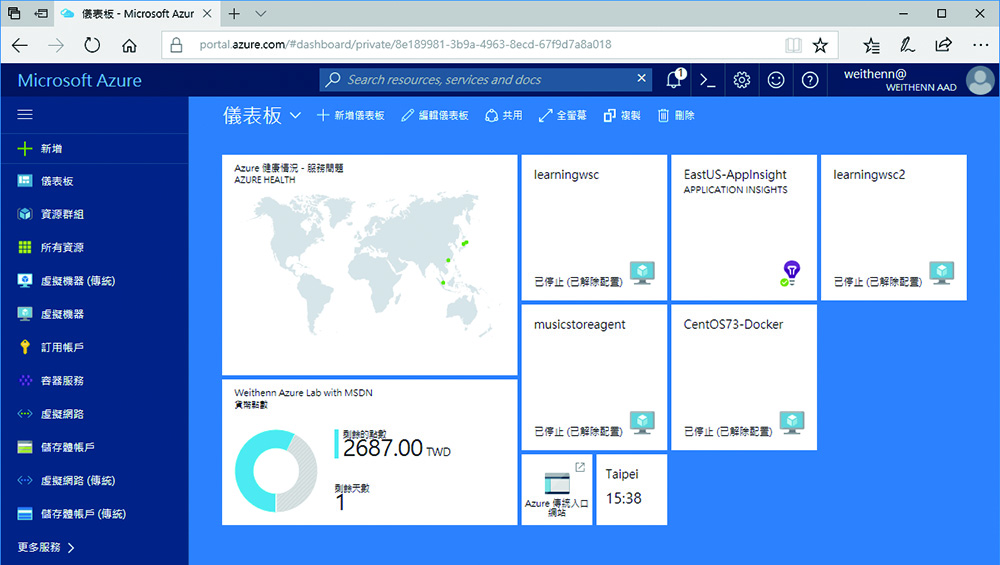1000x565 pixels.
Task: Click the lightbulb on EastUS-AppInsight tile
Action: [x=791, y=273]
